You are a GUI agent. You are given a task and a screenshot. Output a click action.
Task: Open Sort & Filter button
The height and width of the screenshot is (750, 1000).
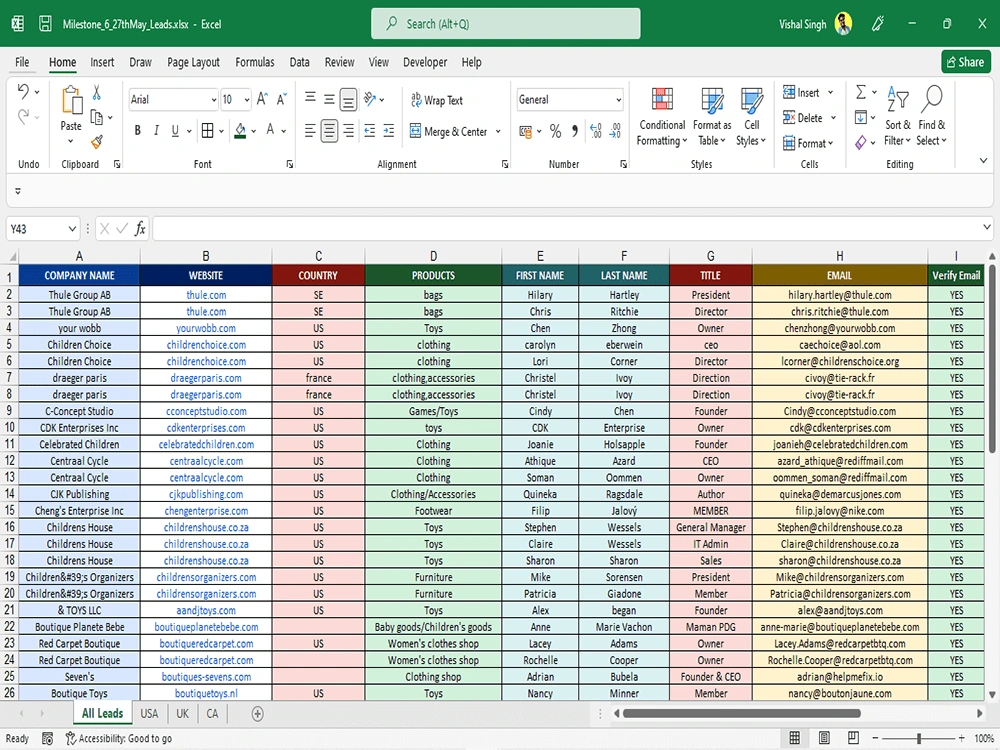[897, 116]
